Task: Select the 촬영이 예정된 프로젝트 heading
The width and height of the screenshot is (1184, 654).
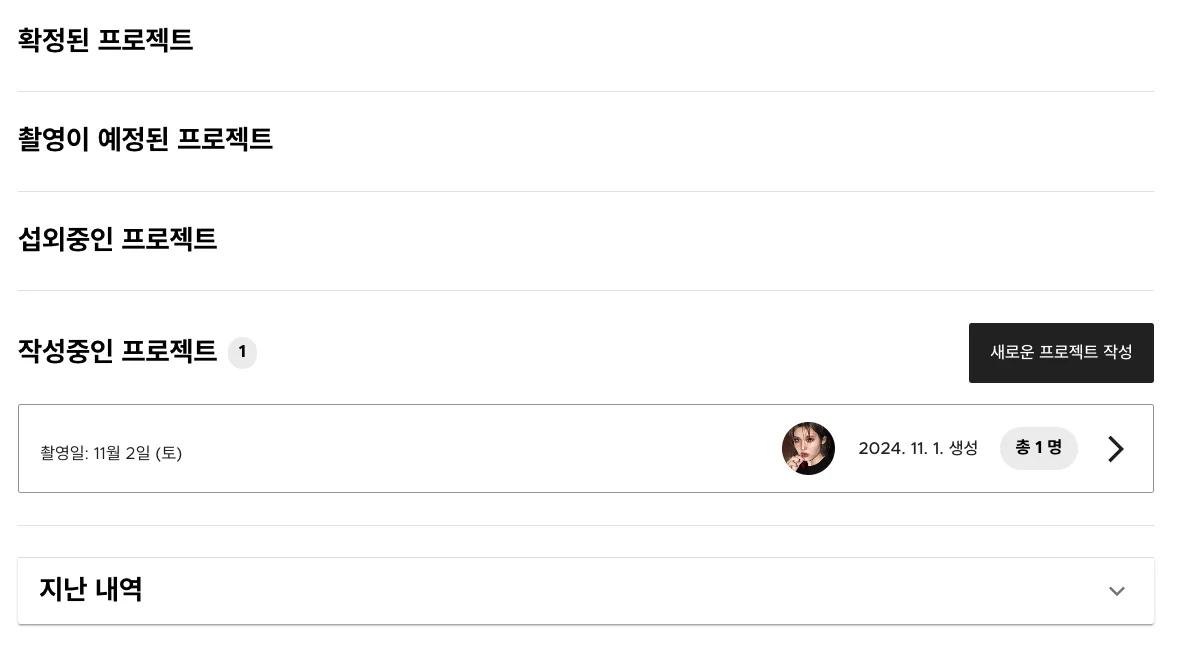Action: [145, 139]
